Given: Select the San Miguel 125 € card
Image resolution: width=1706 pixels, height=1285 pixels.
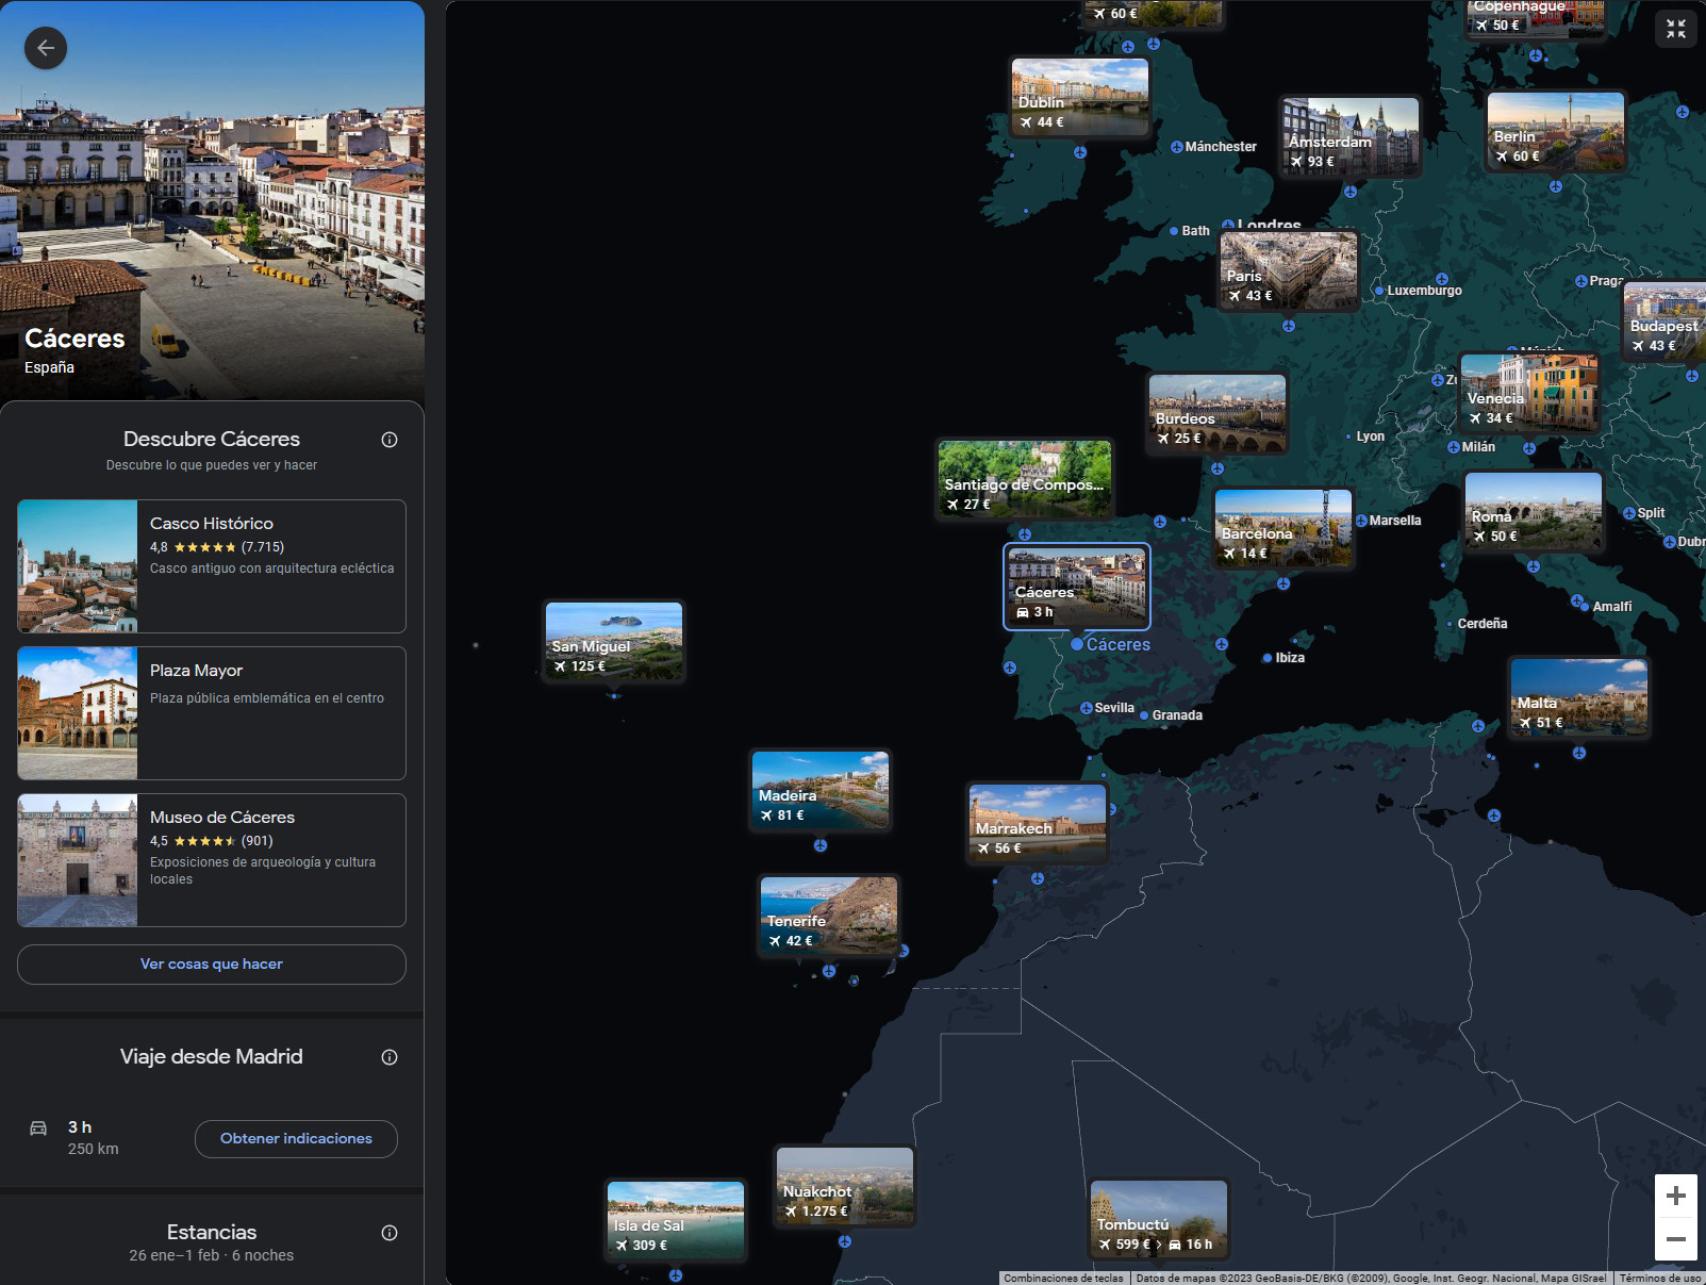Looking at the screenshot, I should pyautogui.click(x=614, y=641).
